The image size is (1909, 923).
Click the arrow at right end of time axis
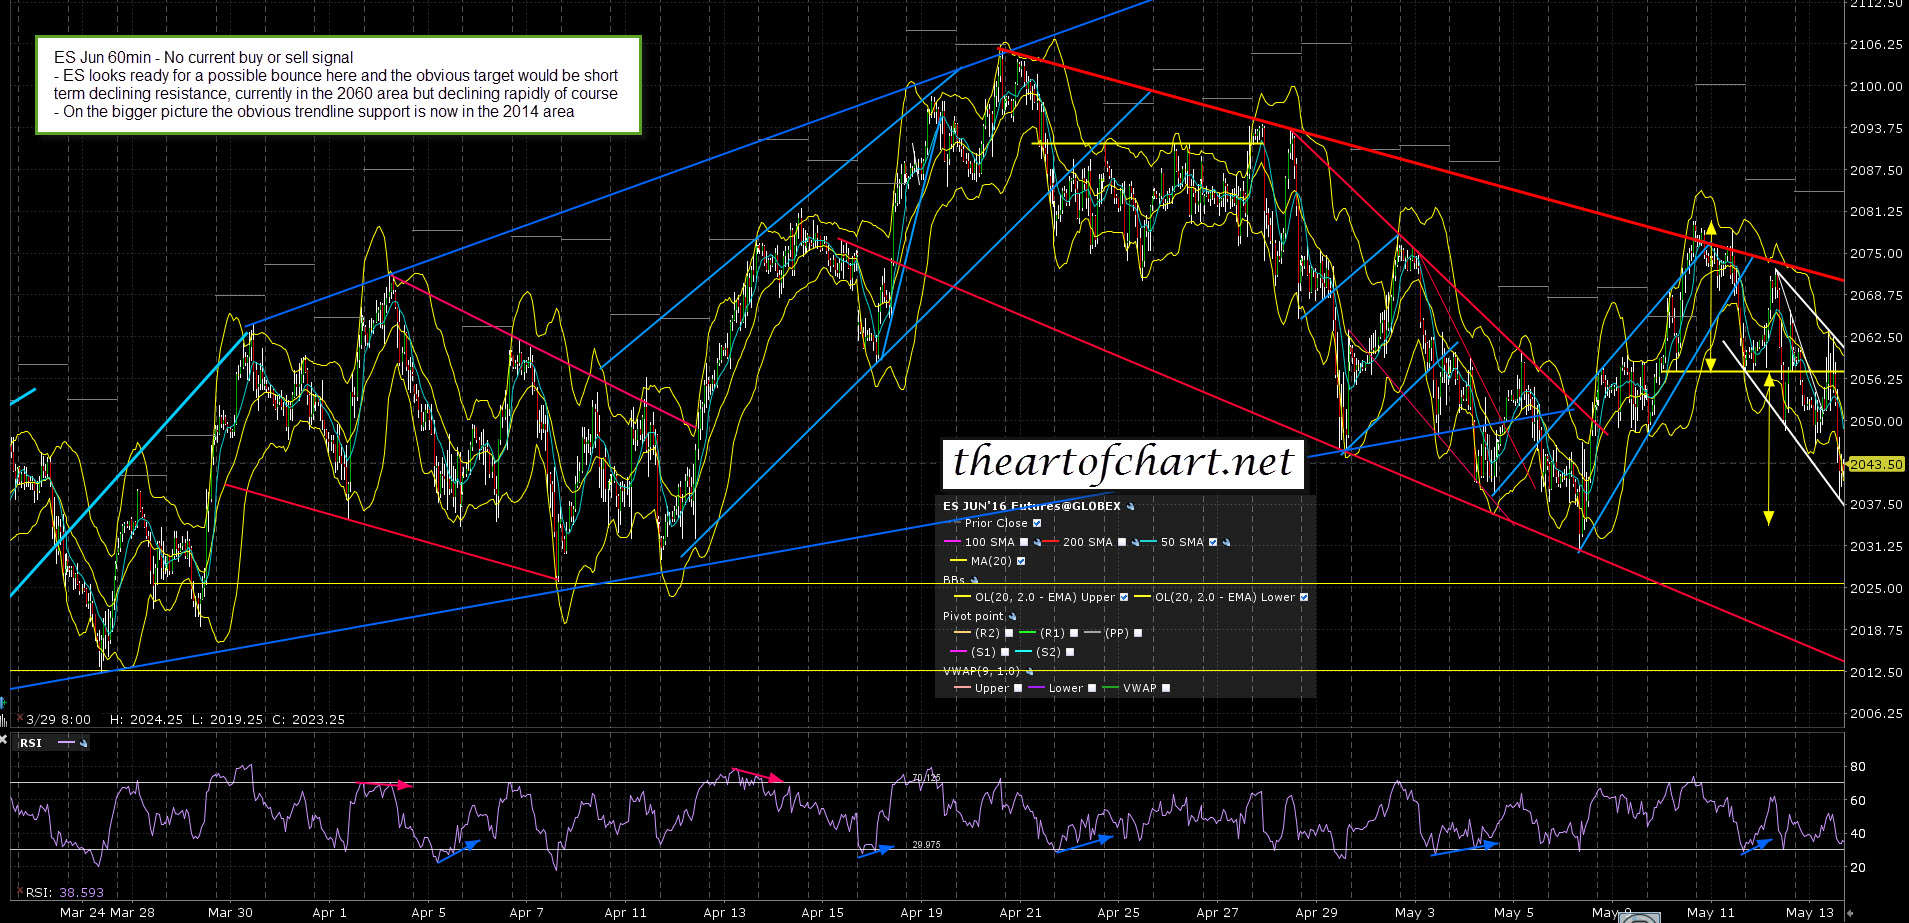(x=1849, y=912)
